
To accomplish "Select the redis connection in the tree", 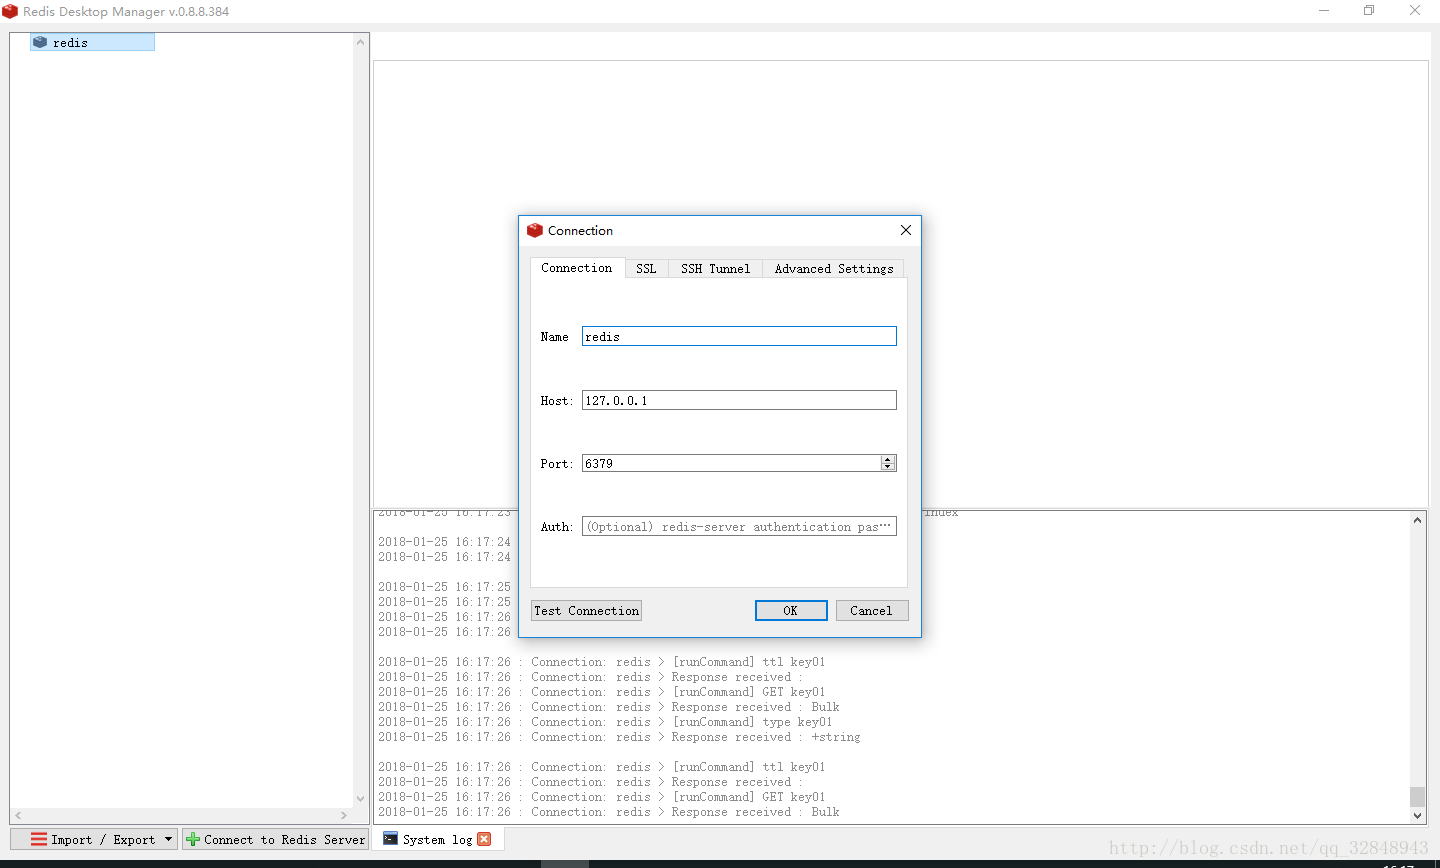I will [x=92, y=42].
